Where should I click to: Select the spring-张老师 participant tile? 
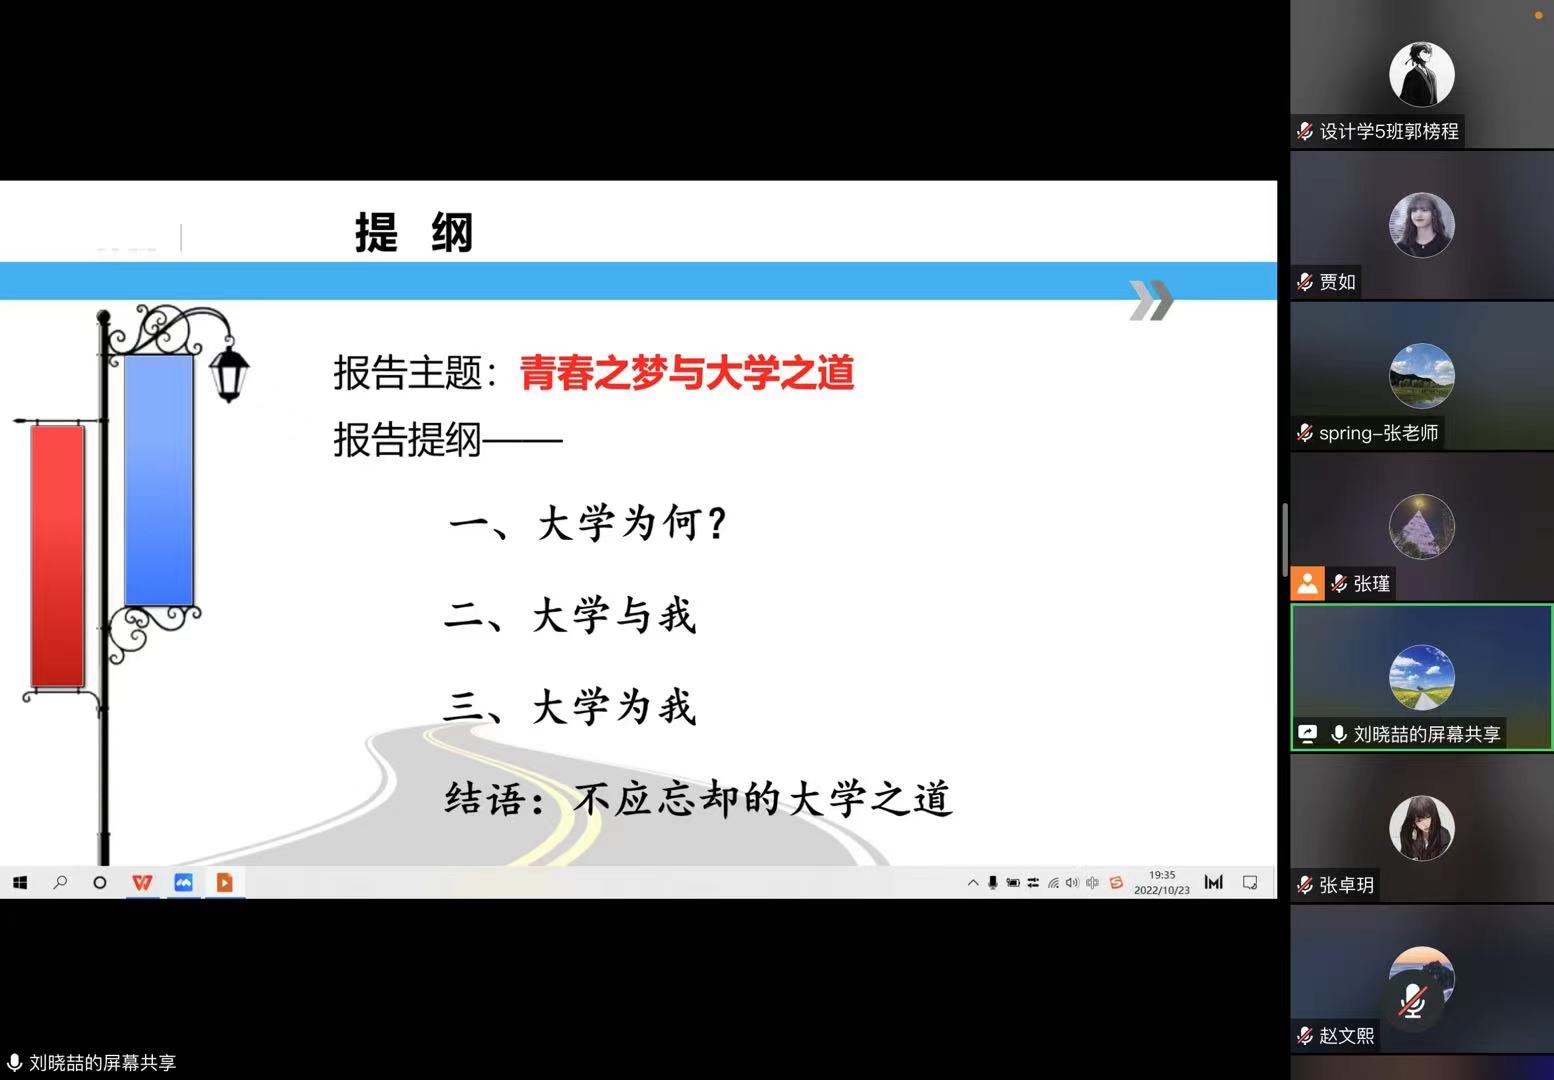point(1421,377)
